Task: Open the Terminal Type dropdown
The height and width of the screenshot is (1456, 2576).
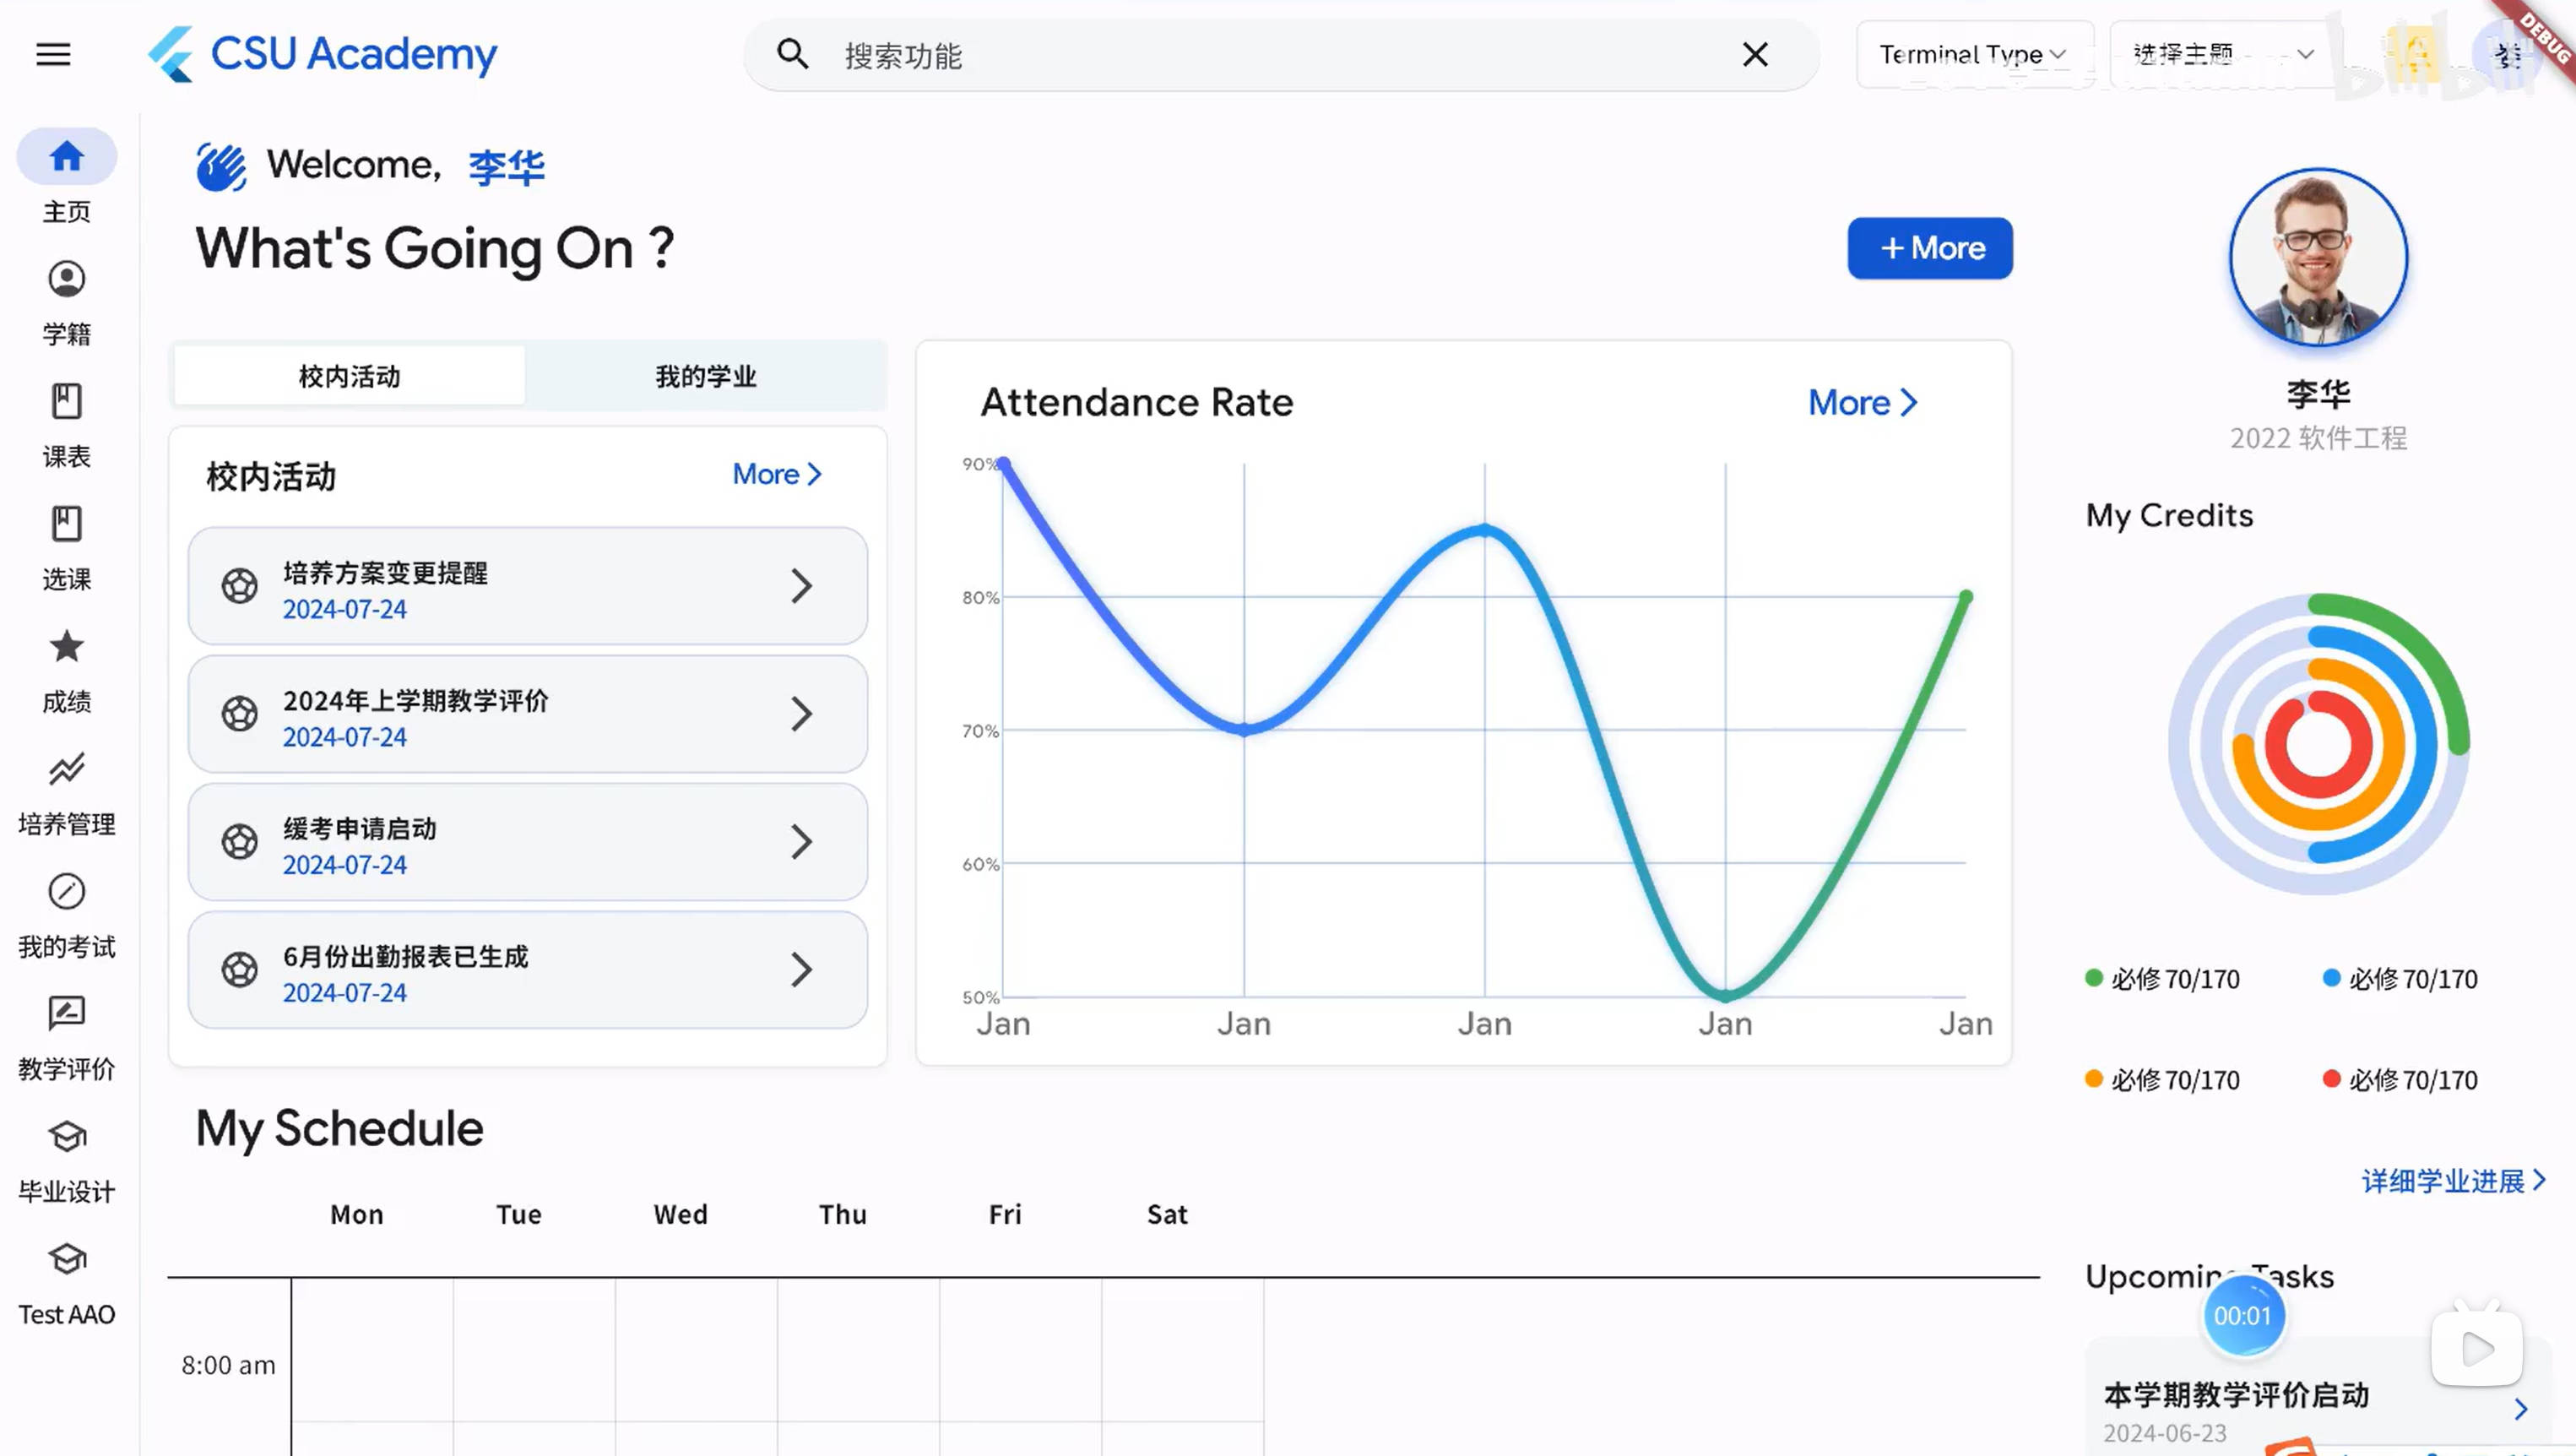Action: (1973, 54)
